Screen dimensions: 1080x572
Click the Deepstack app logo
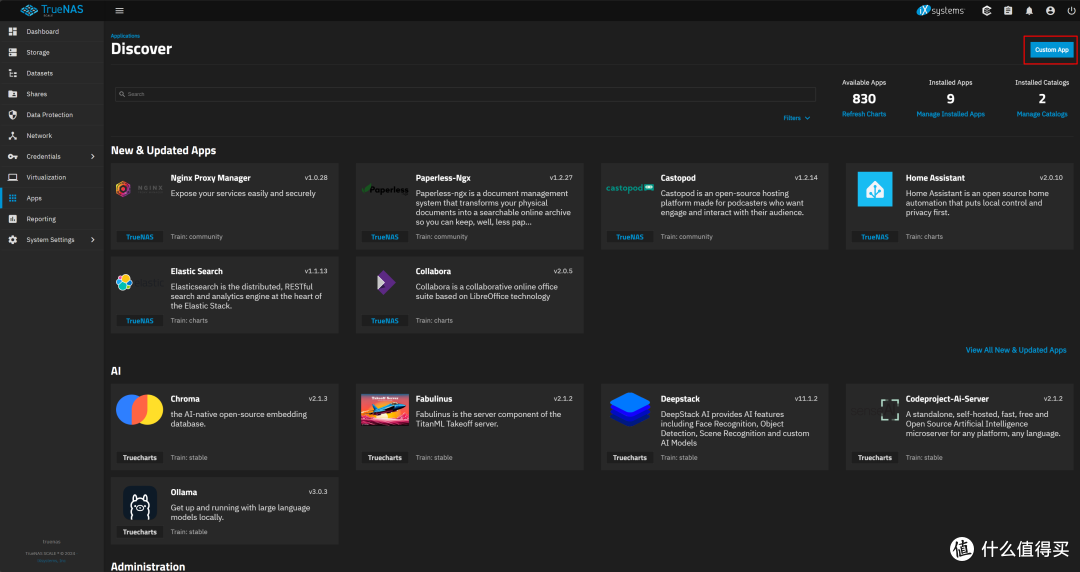(630, 409)
